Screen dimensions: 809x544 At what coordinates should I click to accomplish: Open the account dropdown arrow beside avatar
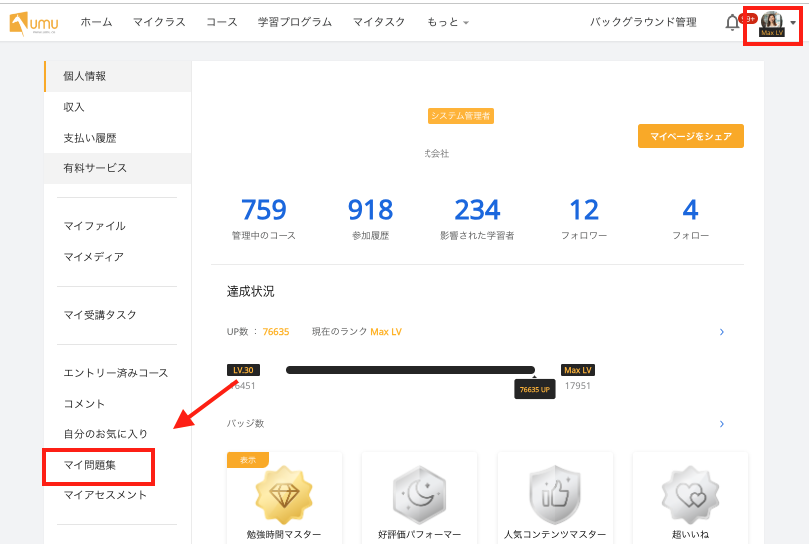[793, 22]
